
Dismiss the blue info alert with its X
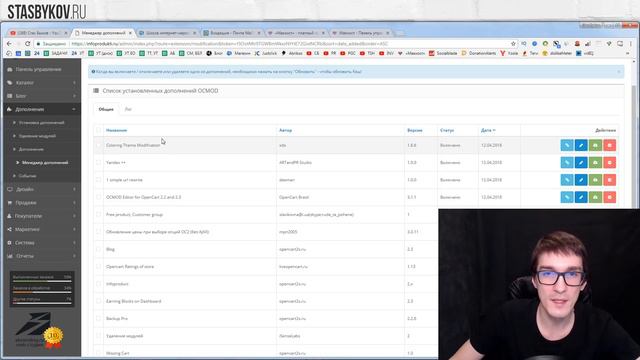tap(619, 72)
